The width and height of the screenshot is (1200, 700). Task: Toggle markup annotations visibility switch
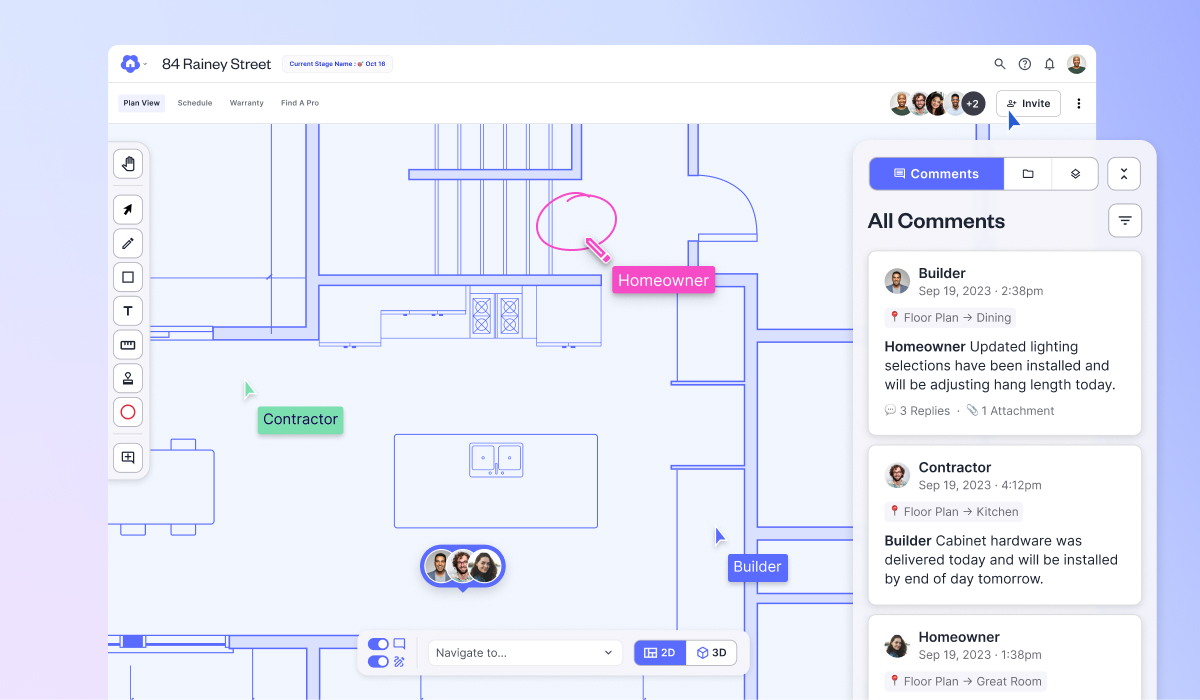(x=378, y=661)
